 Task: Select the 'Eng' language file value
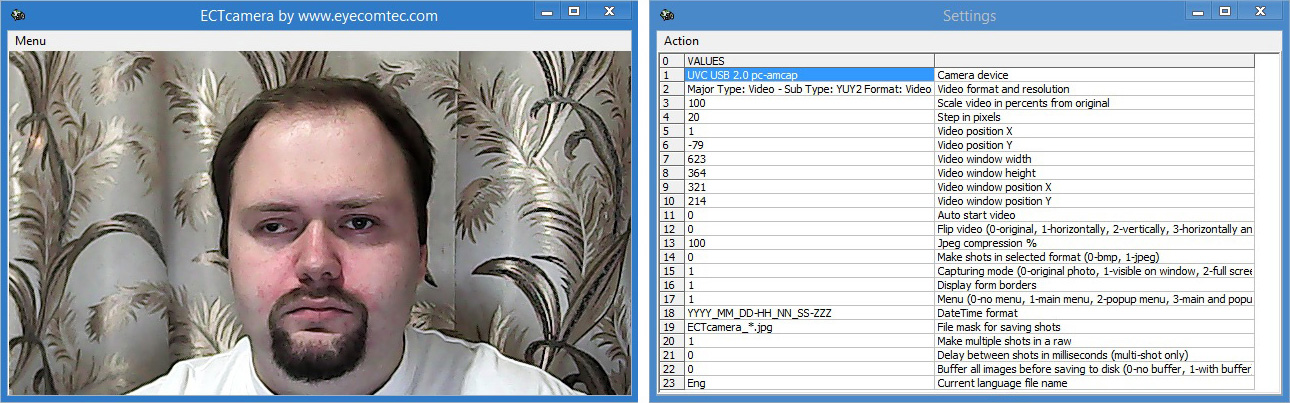click(x=809, y=383)
